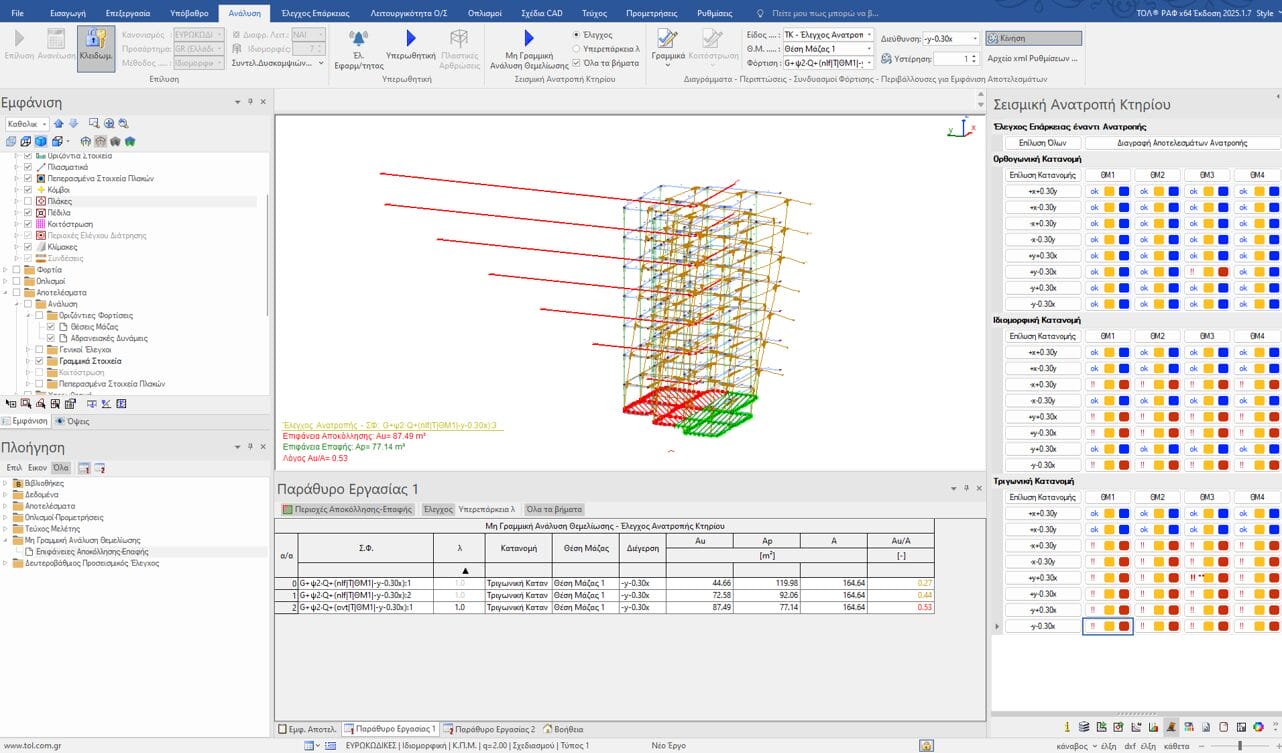1282x753 pixels.
Task: Uncheck the Πέδιλα visibility checkbox
Action: click(x=29, y=213)
